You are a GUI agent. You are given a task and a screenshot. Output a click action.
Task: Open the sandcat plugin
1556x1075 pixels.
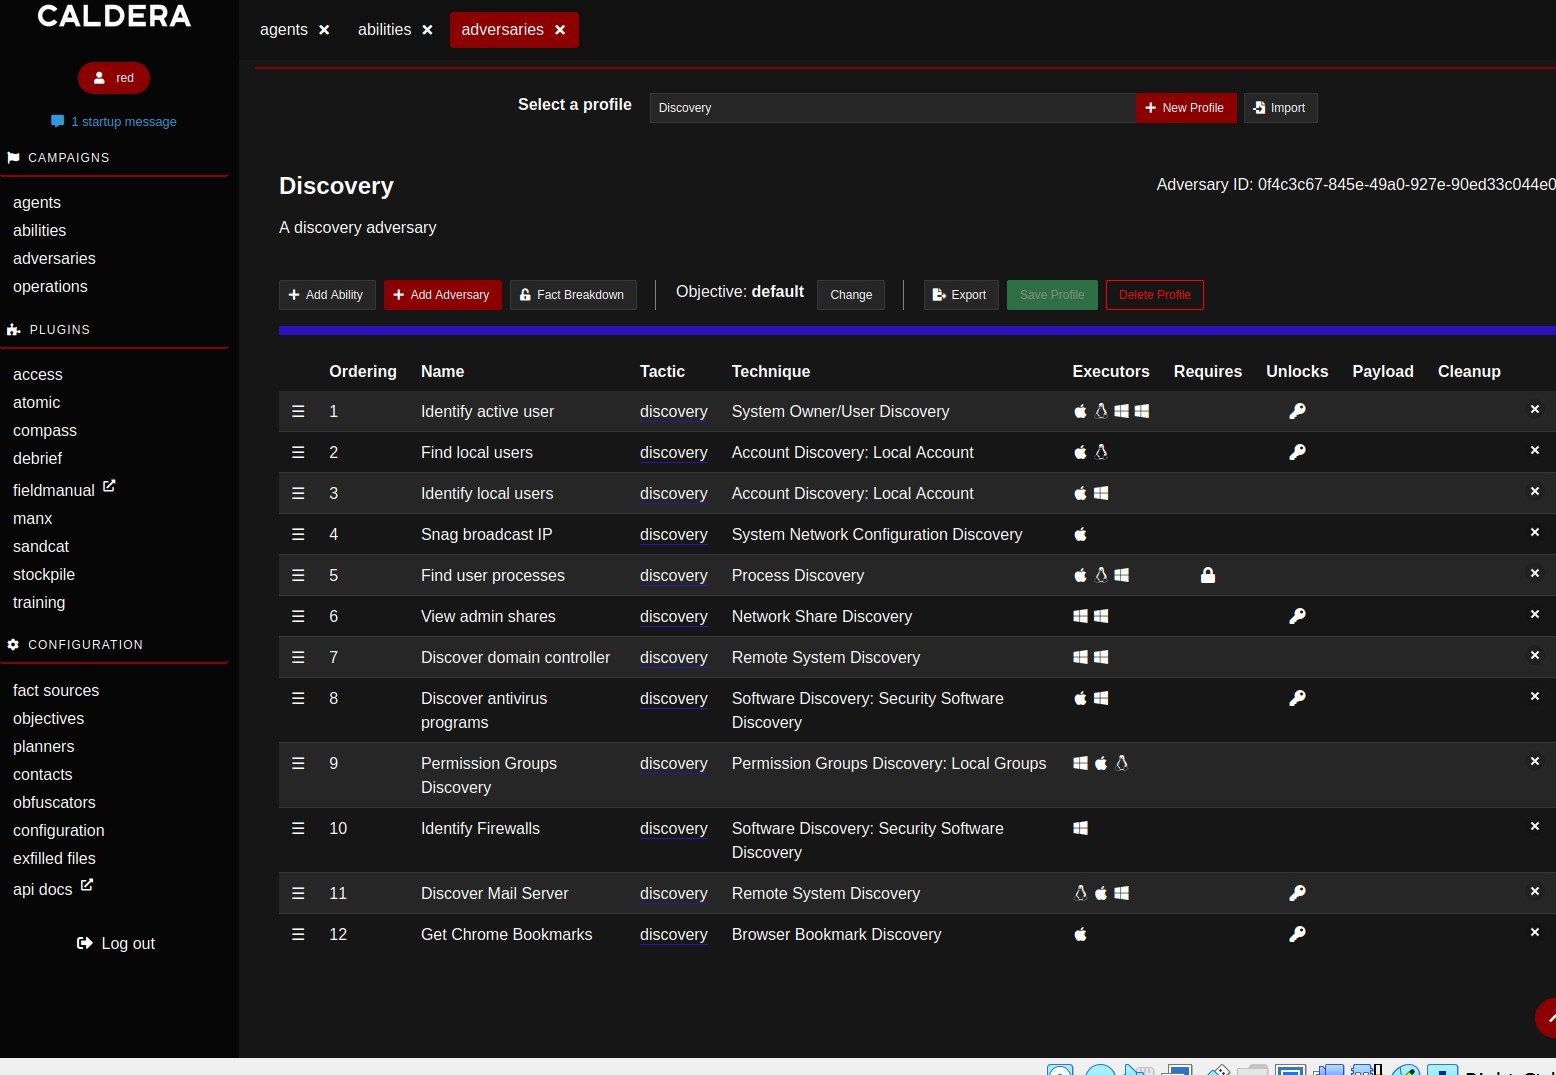pyautogui.click(x=41, y=546)
